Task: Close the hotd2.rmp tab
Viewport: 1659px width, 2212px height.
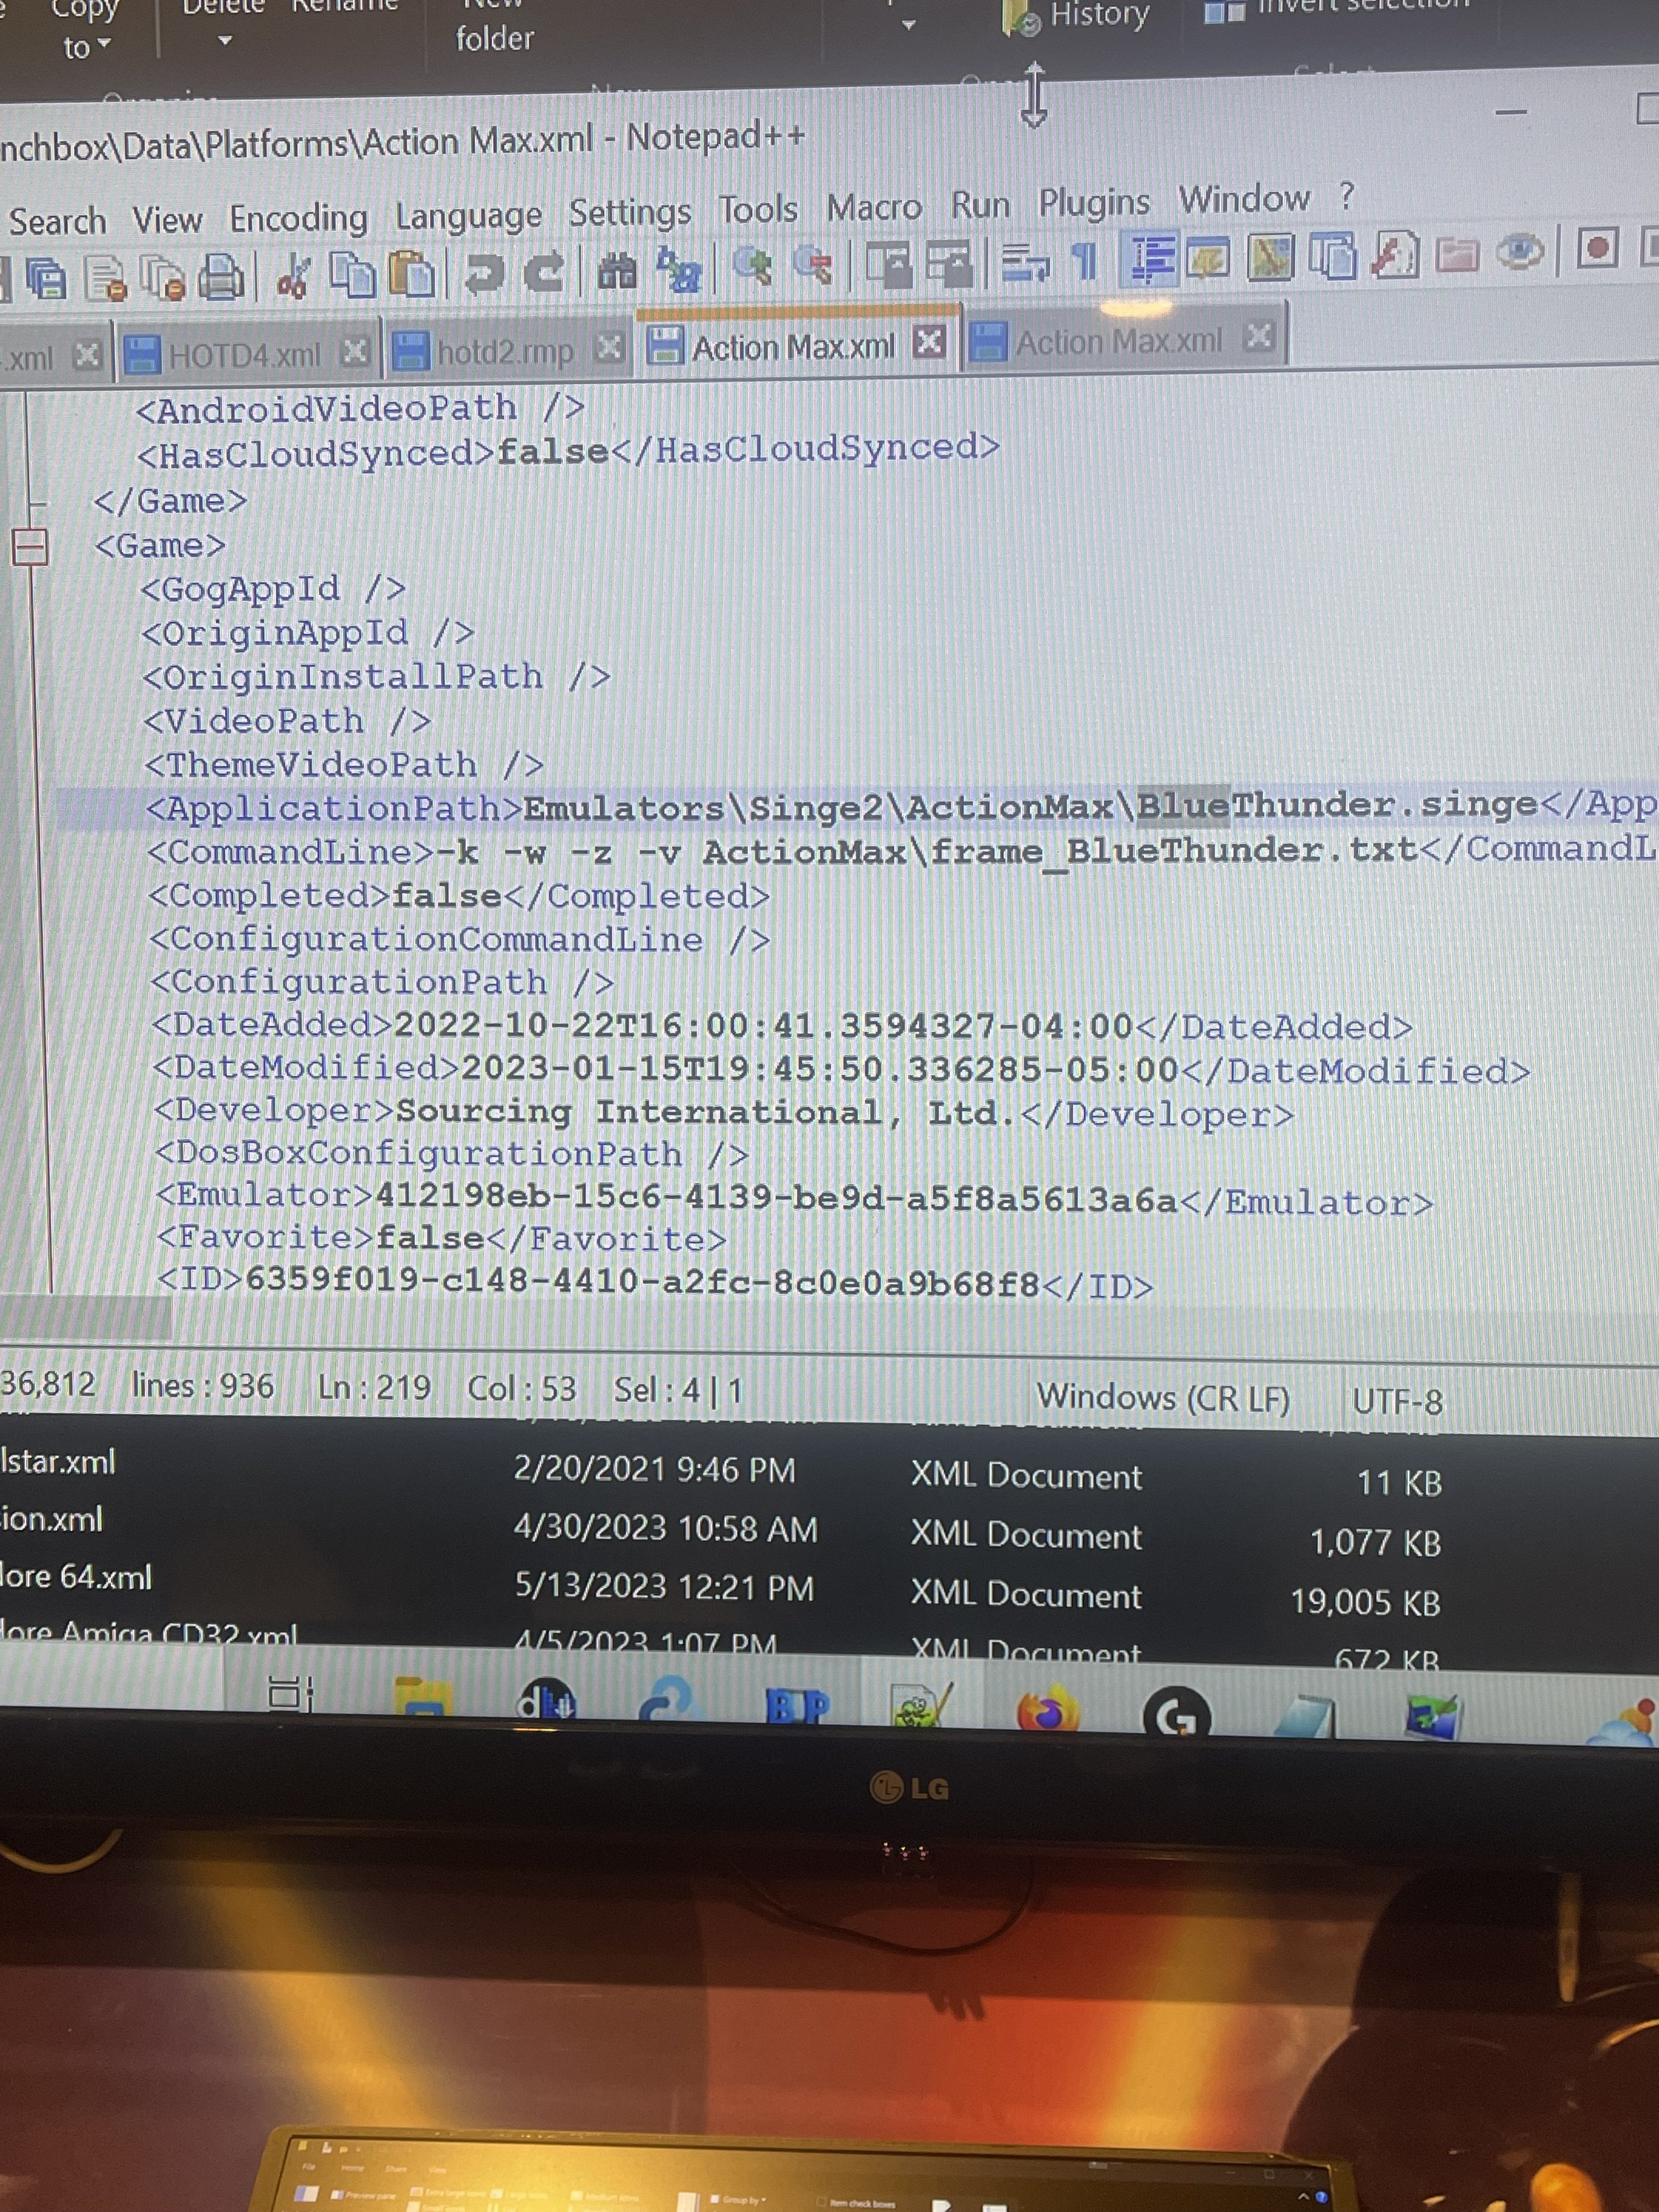Action: click(x=609, y=347)
